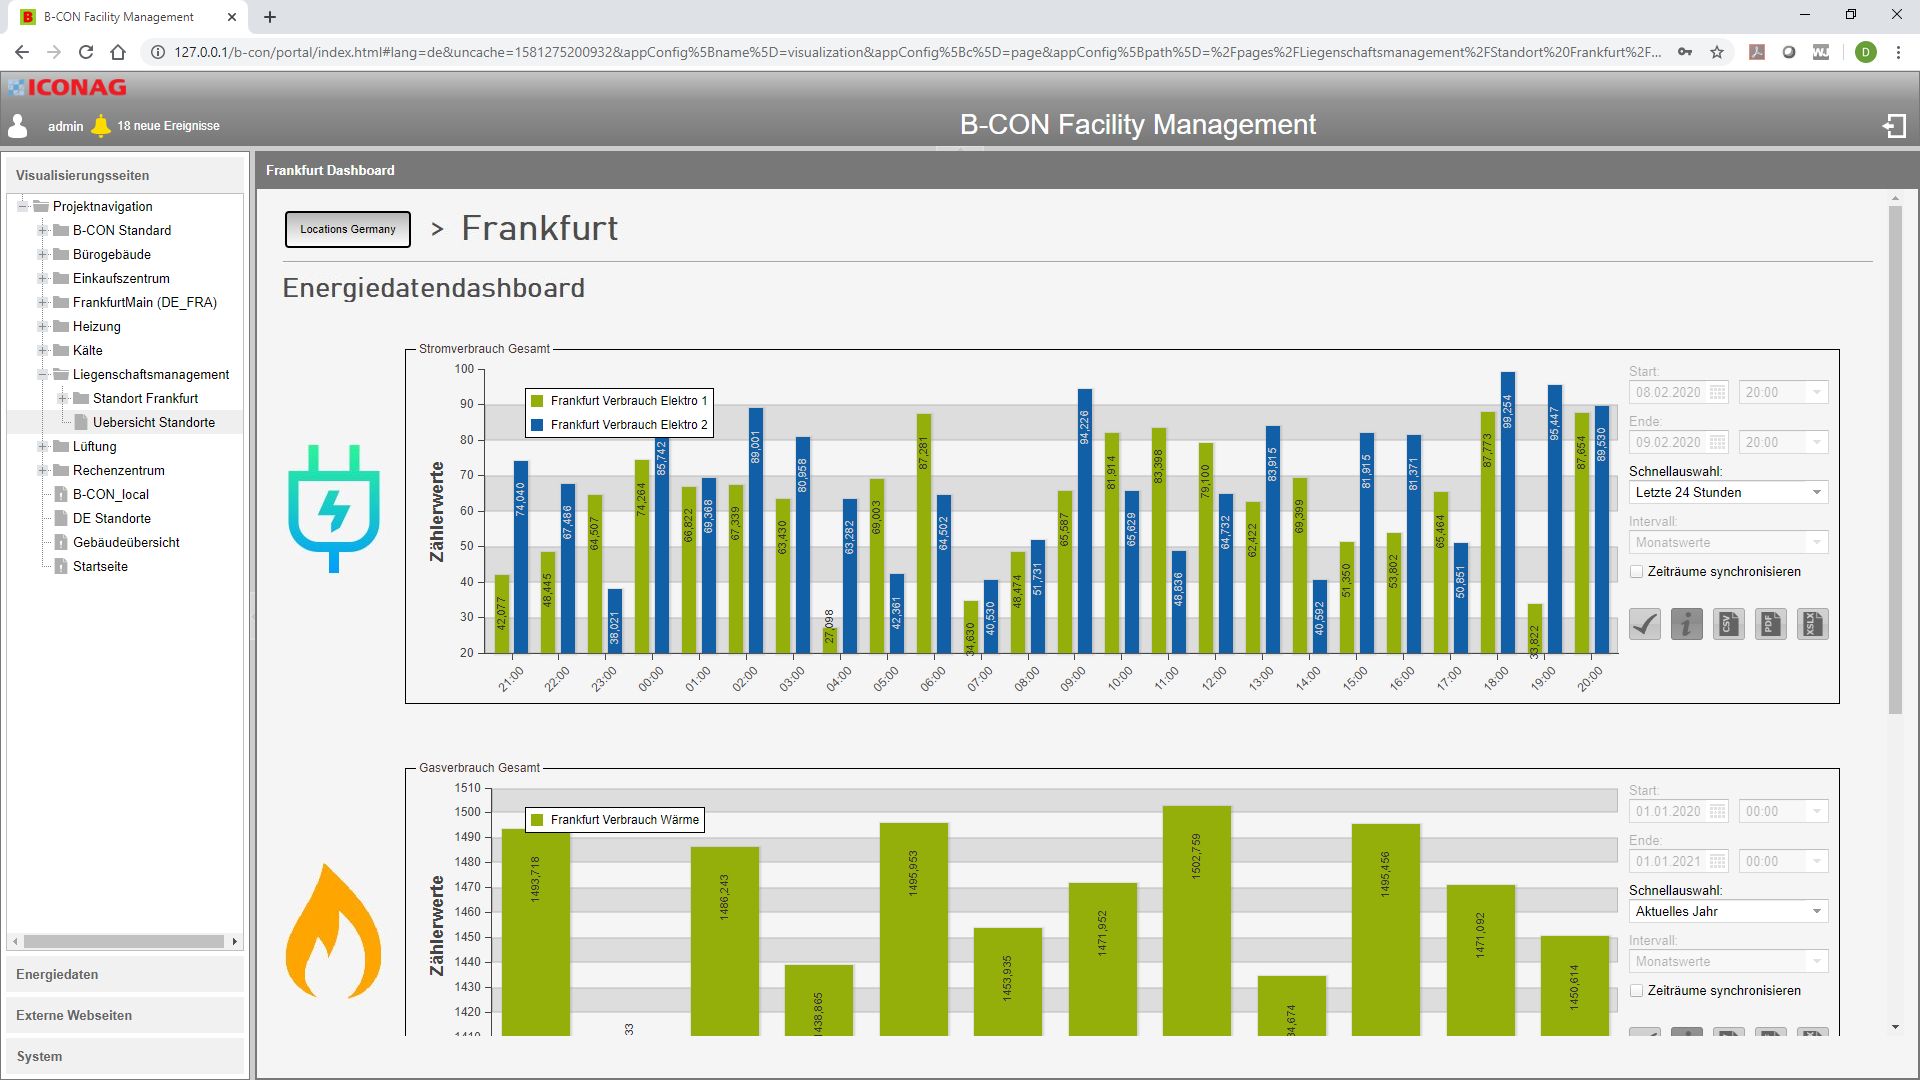Enable Zeiträume synchronisieren for Stromverbrauch chart
This screenshot has height=1080, width=1920.
pos(1637,572)
